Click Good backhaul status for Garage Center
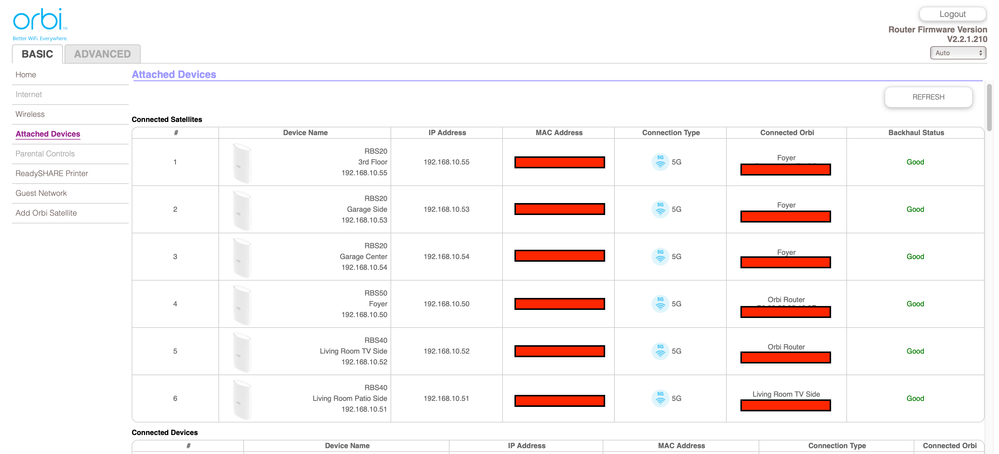This screenshot has width=999, height=454. (916, 257)
